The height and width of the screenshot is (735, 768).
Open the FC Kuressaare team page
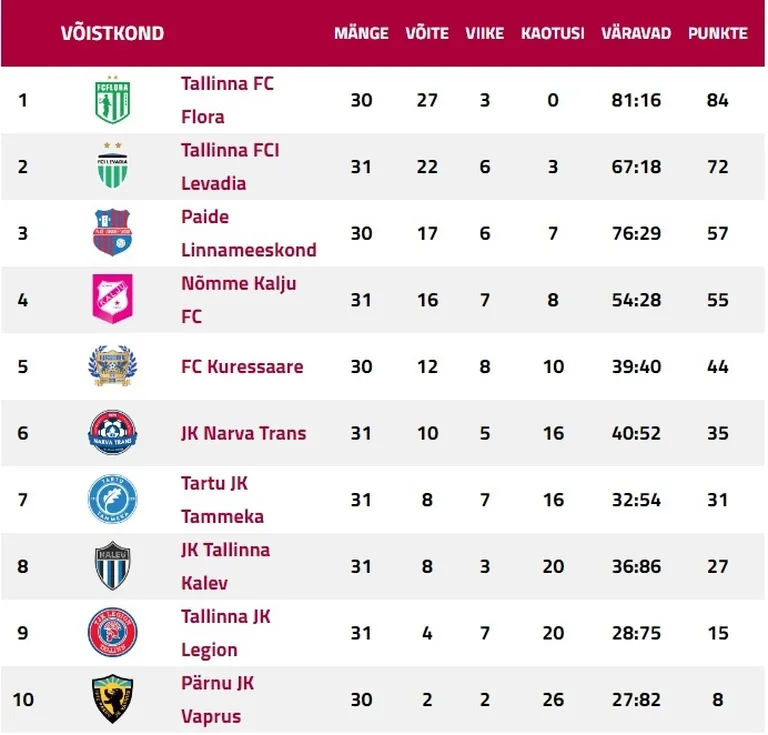point(242,366)
